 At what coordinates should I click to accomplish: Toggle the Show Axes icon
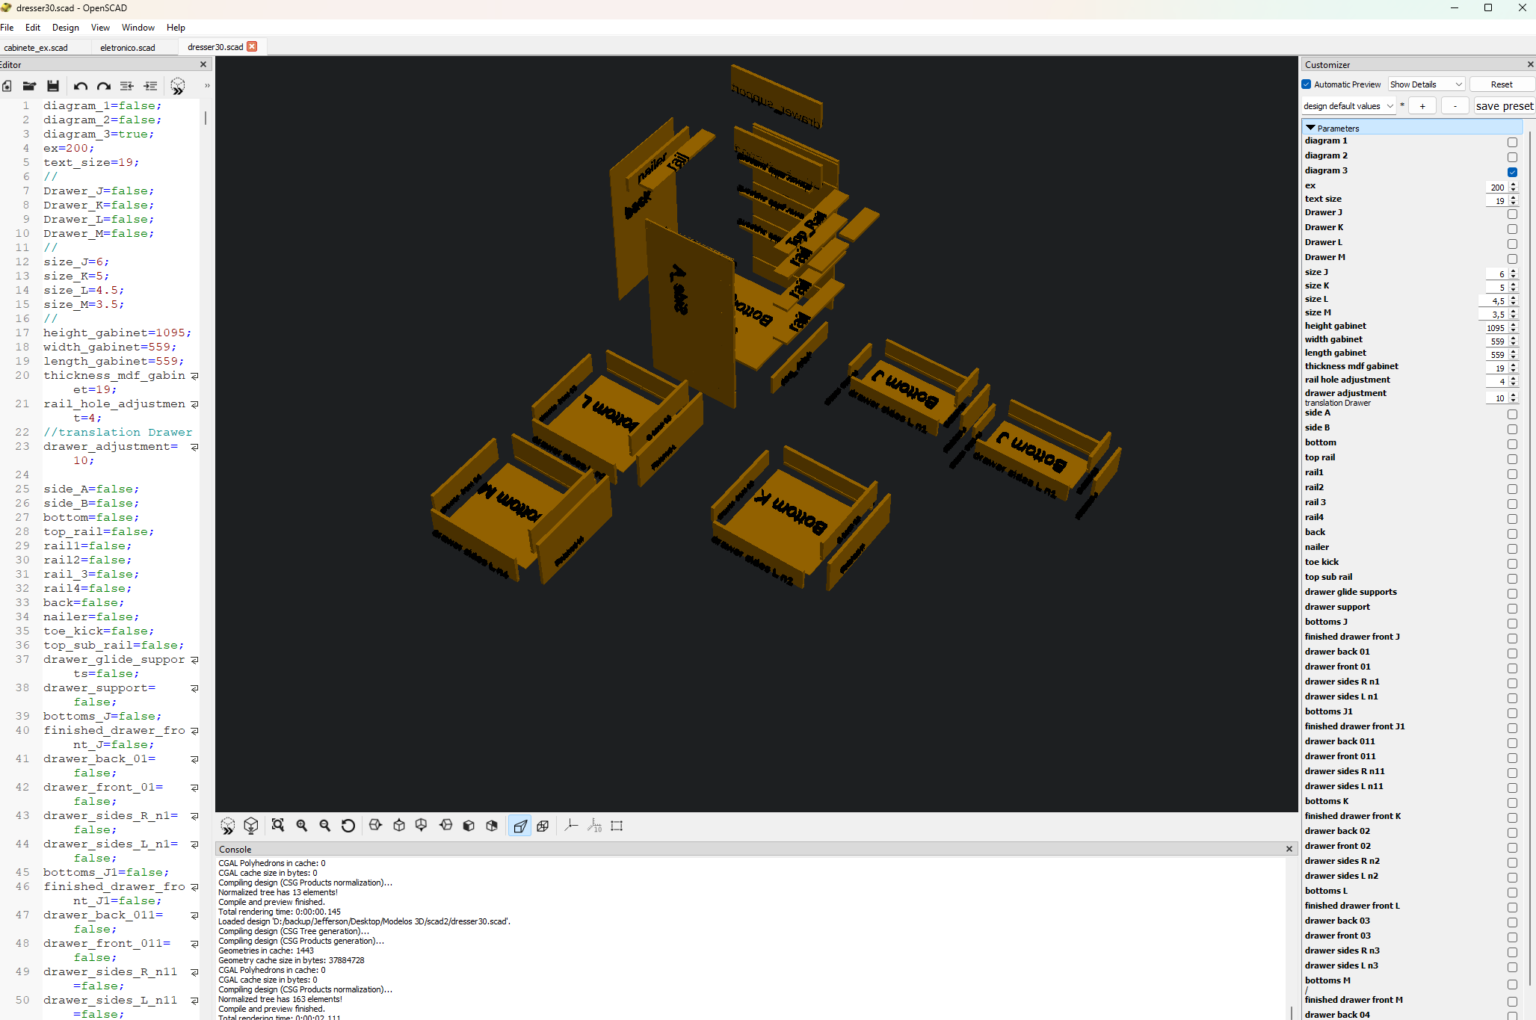571,826
